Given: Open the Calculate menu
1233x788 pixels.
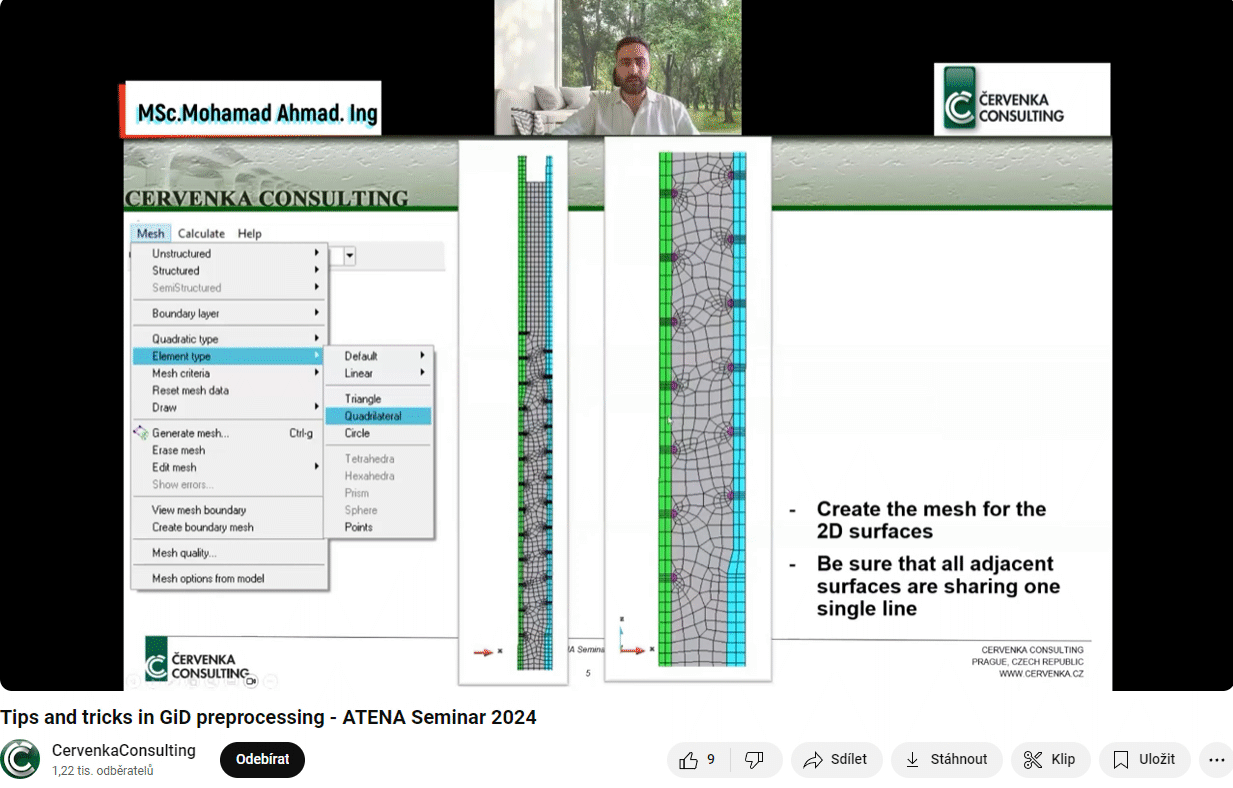Looking at the screenshot, I should [201, 233].
